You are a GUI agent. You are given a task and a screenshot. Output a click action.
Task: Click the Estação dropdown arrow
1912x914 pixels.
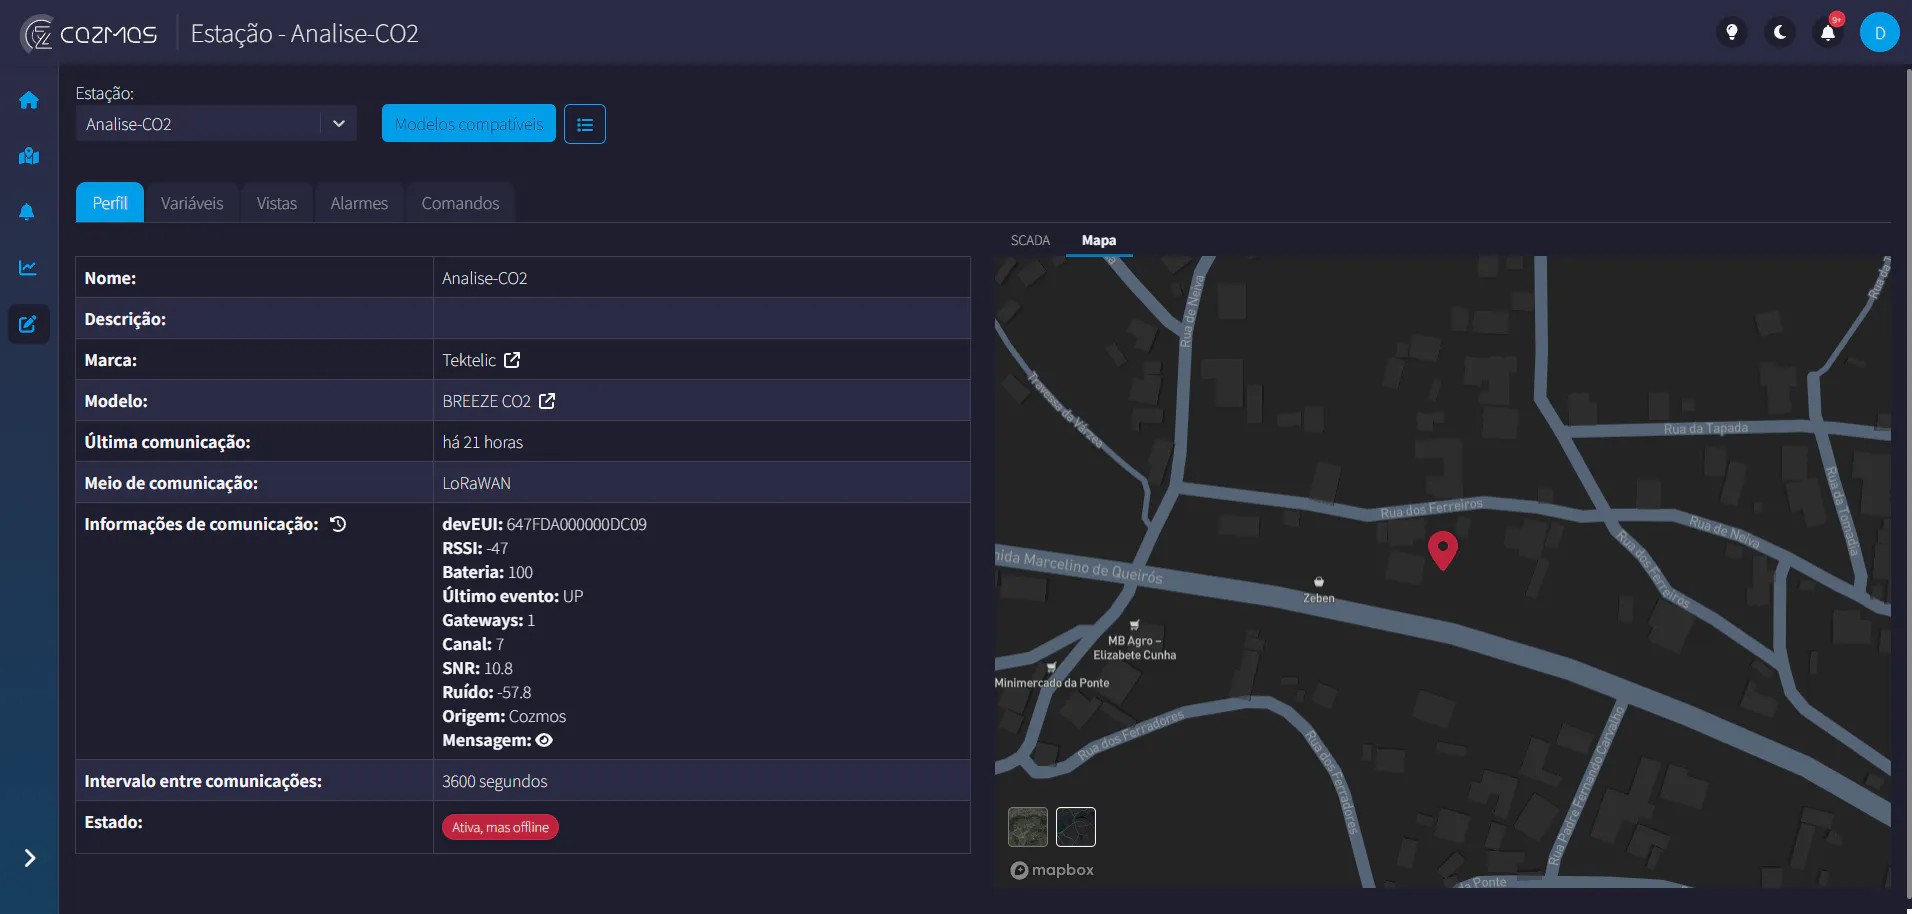pos(339,124)
